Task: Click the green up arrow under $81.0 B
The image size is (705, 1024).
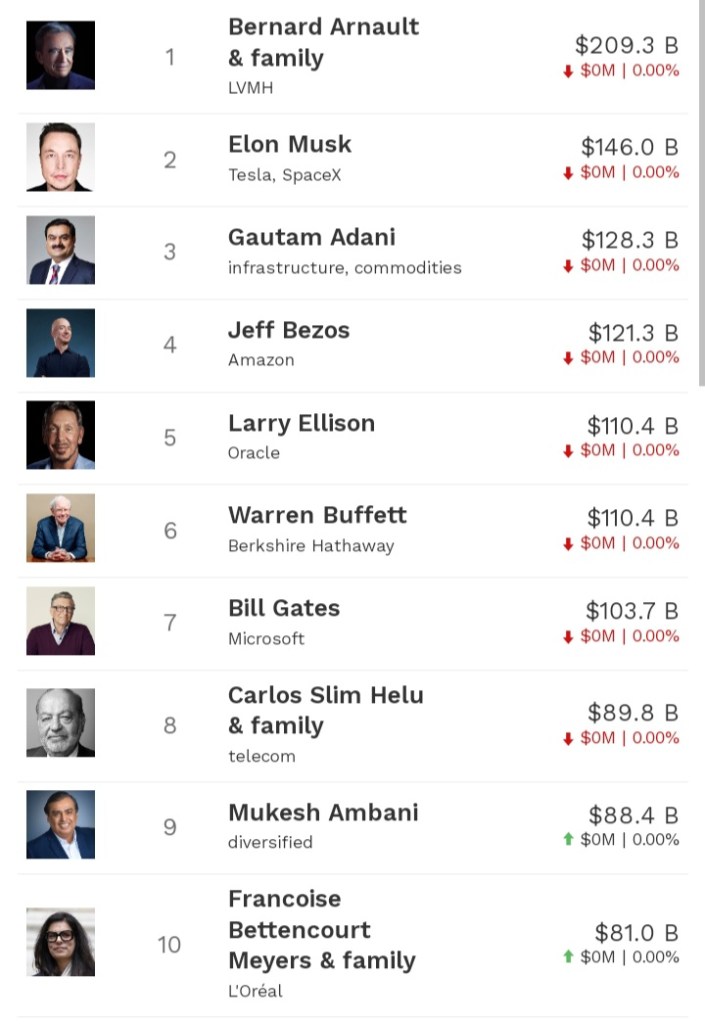Action: coord(568,957)
